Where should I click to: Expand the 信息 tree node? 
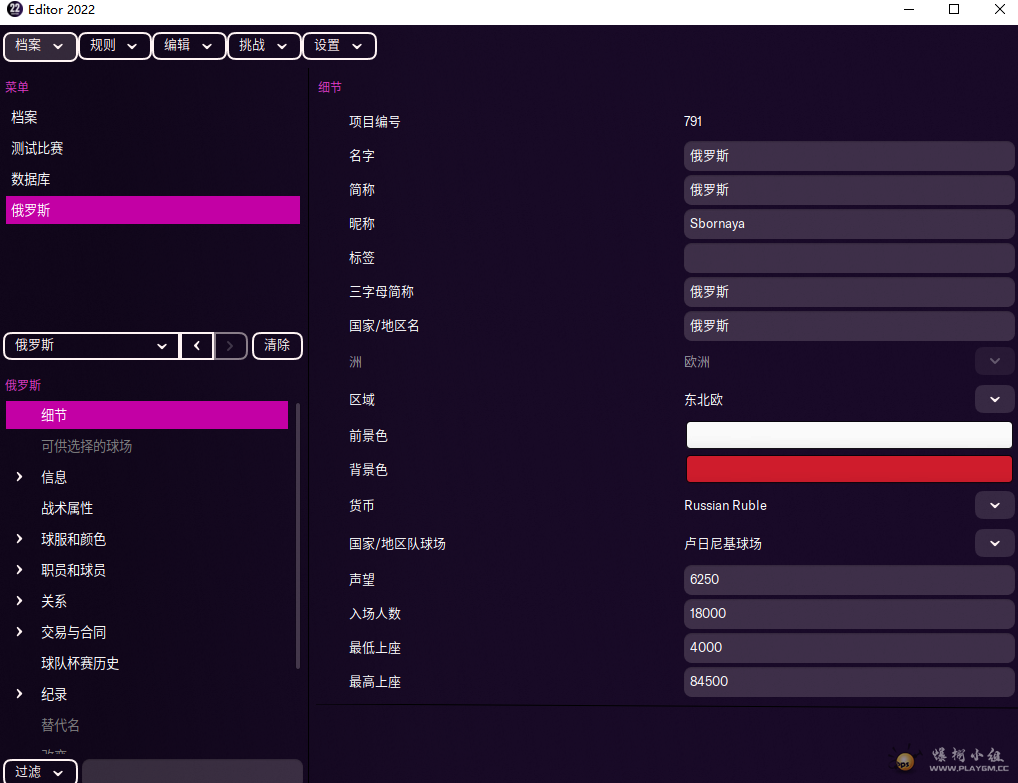pyautogui.click(x=20, y=478)
